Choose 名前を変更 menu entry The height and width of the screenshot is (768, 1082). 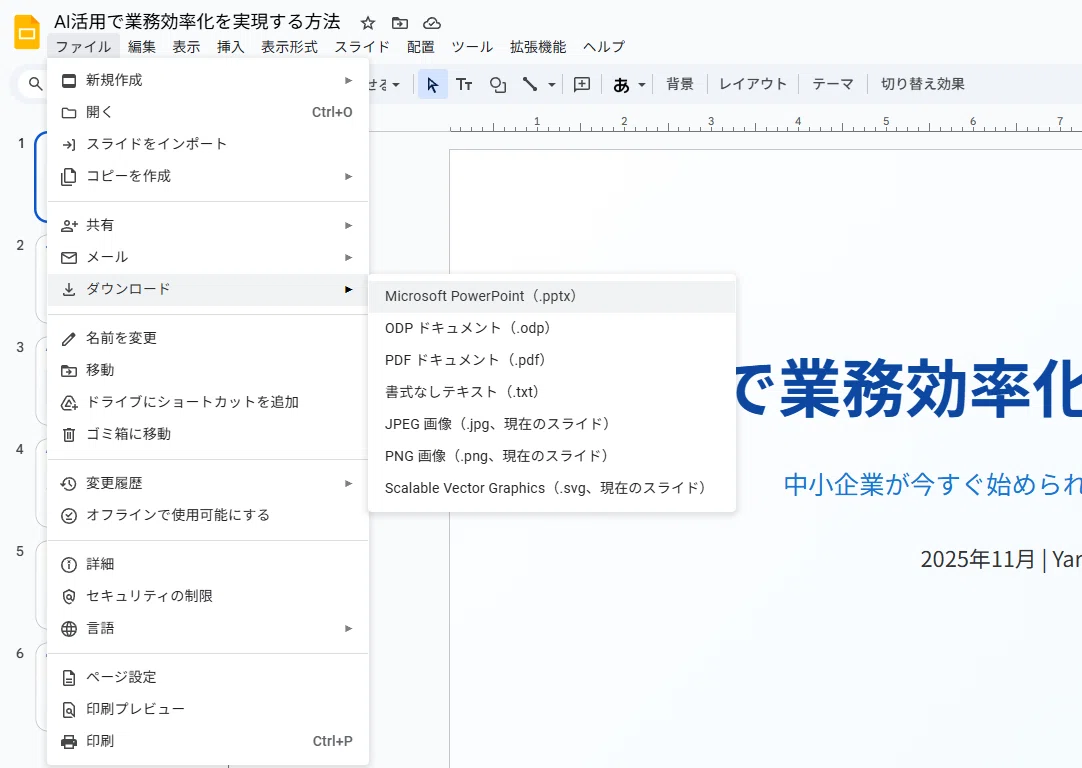(208, 338)
